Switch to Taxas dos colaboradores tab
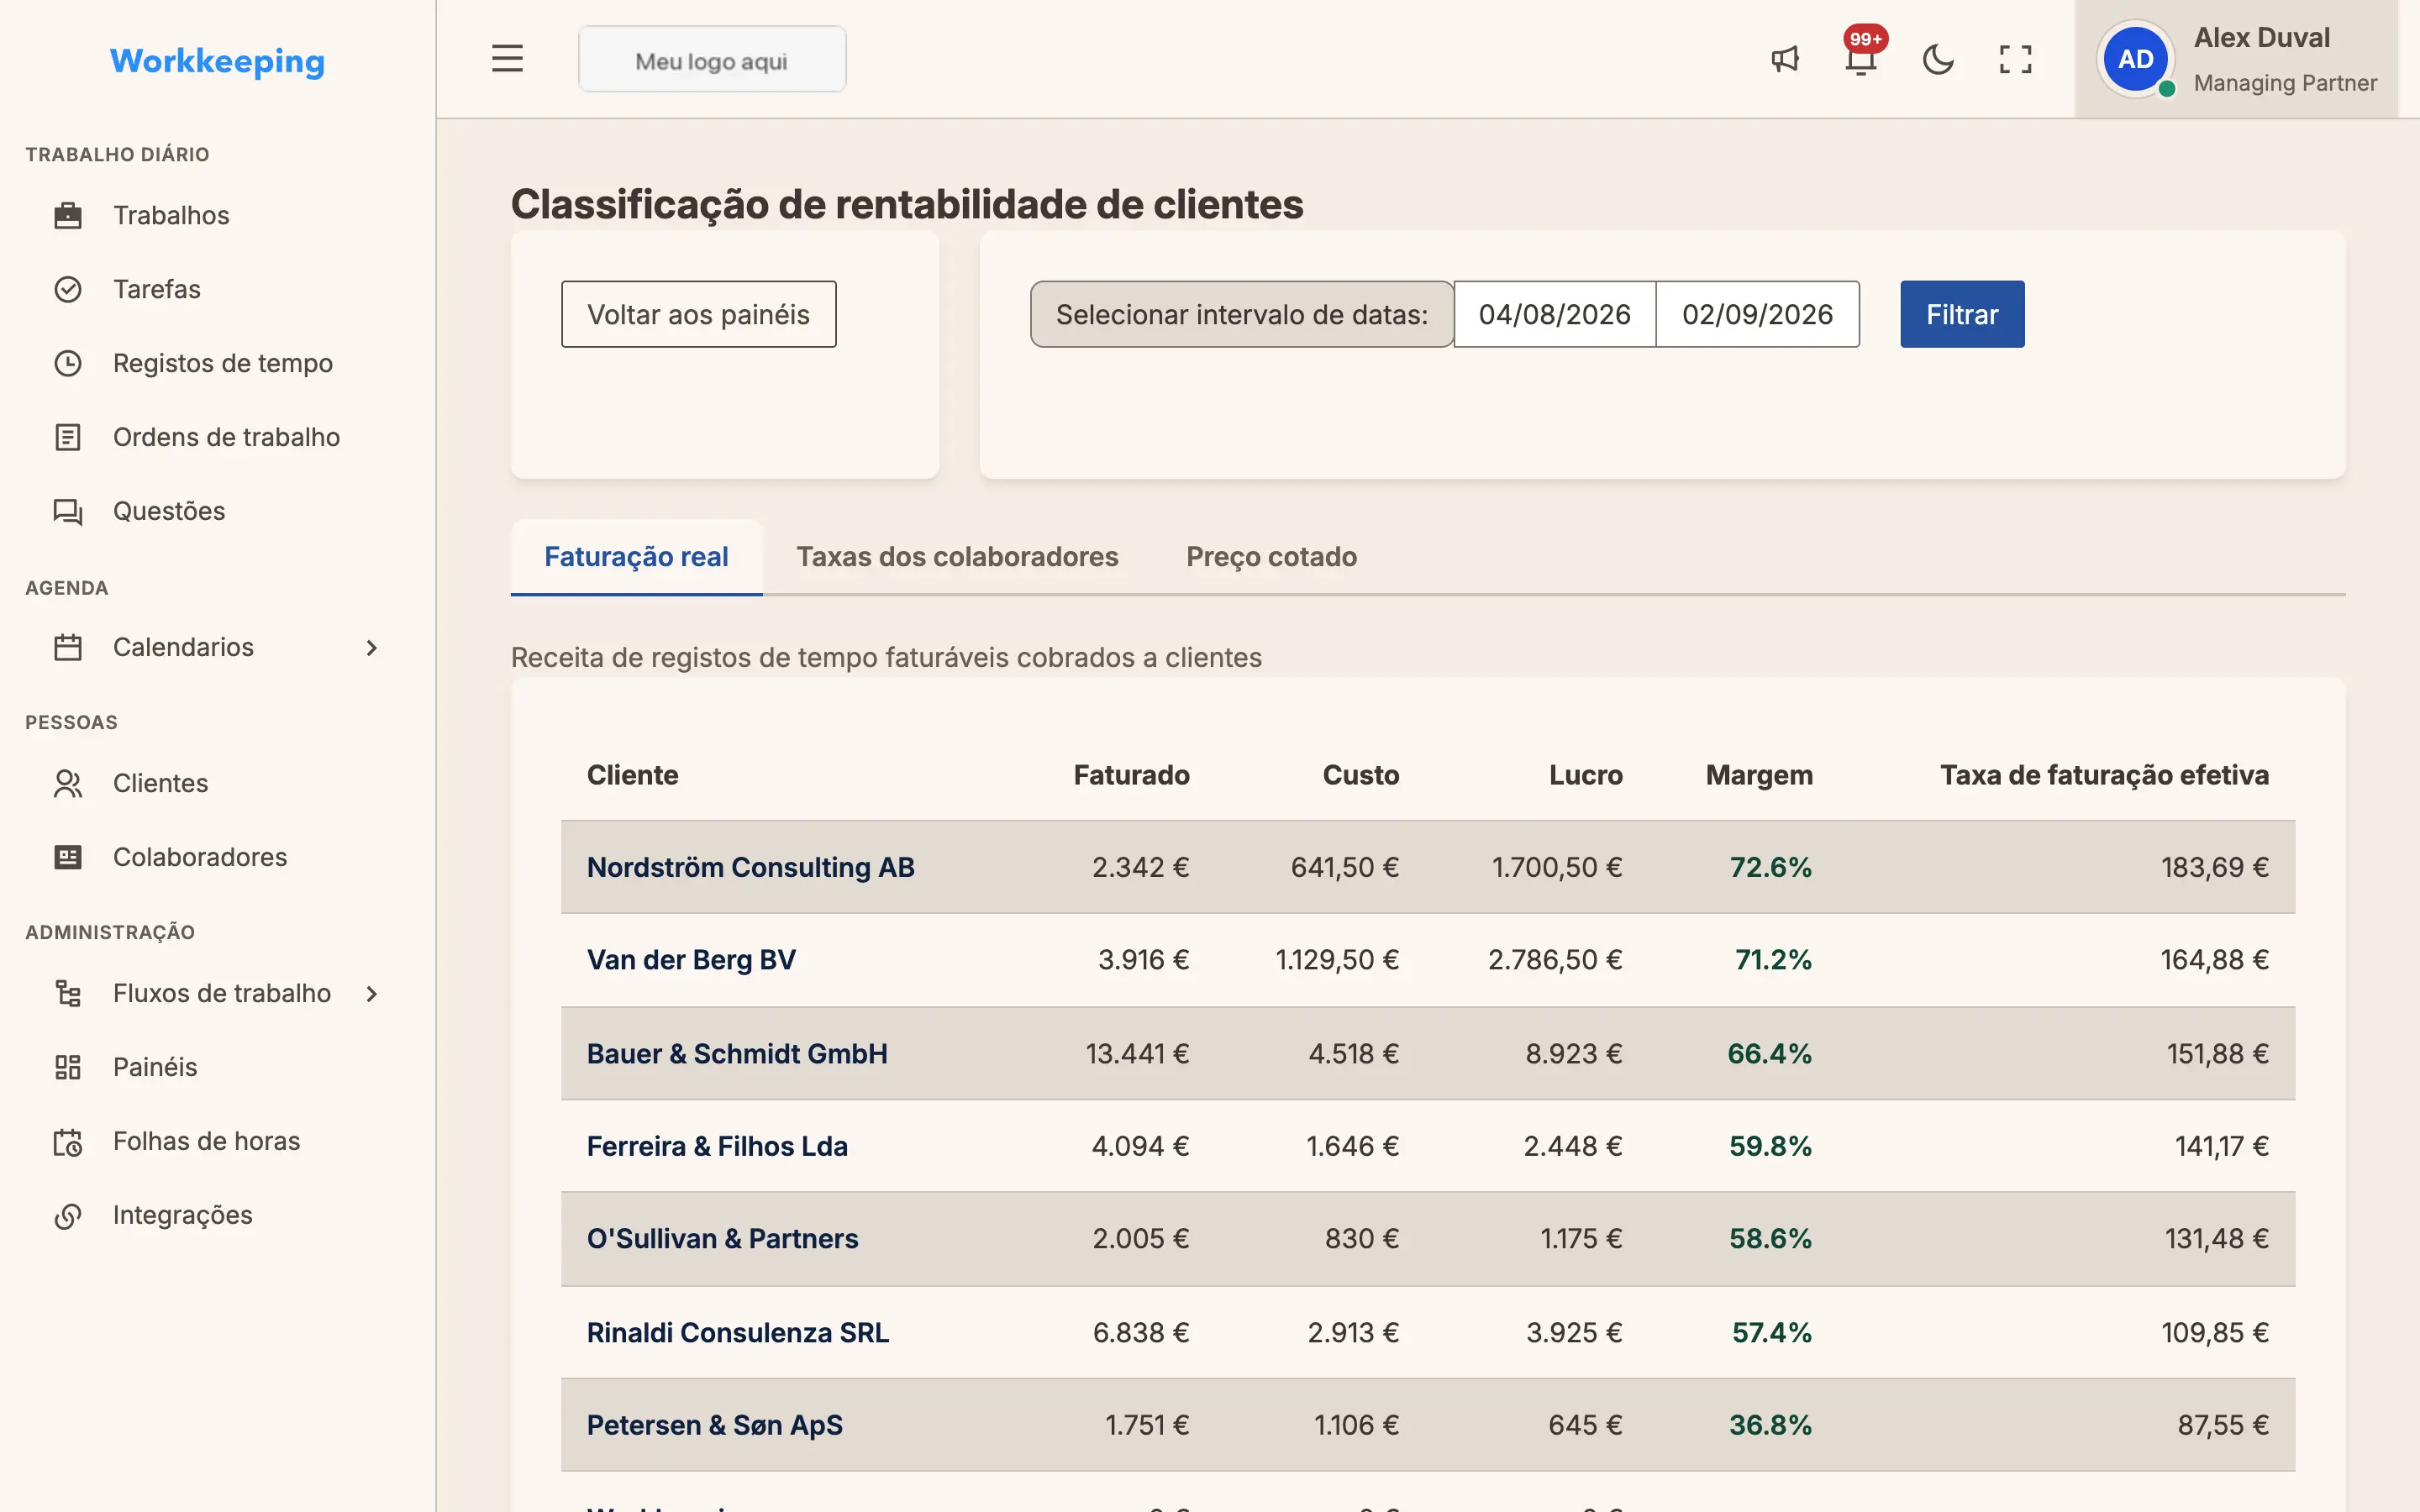Screen dimensions: 2420x1512 (x=957, y=557)
